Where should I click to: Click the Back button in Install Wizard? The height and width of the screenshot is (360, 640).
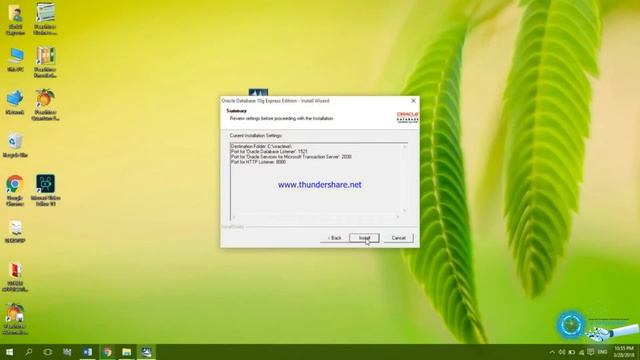334,238
